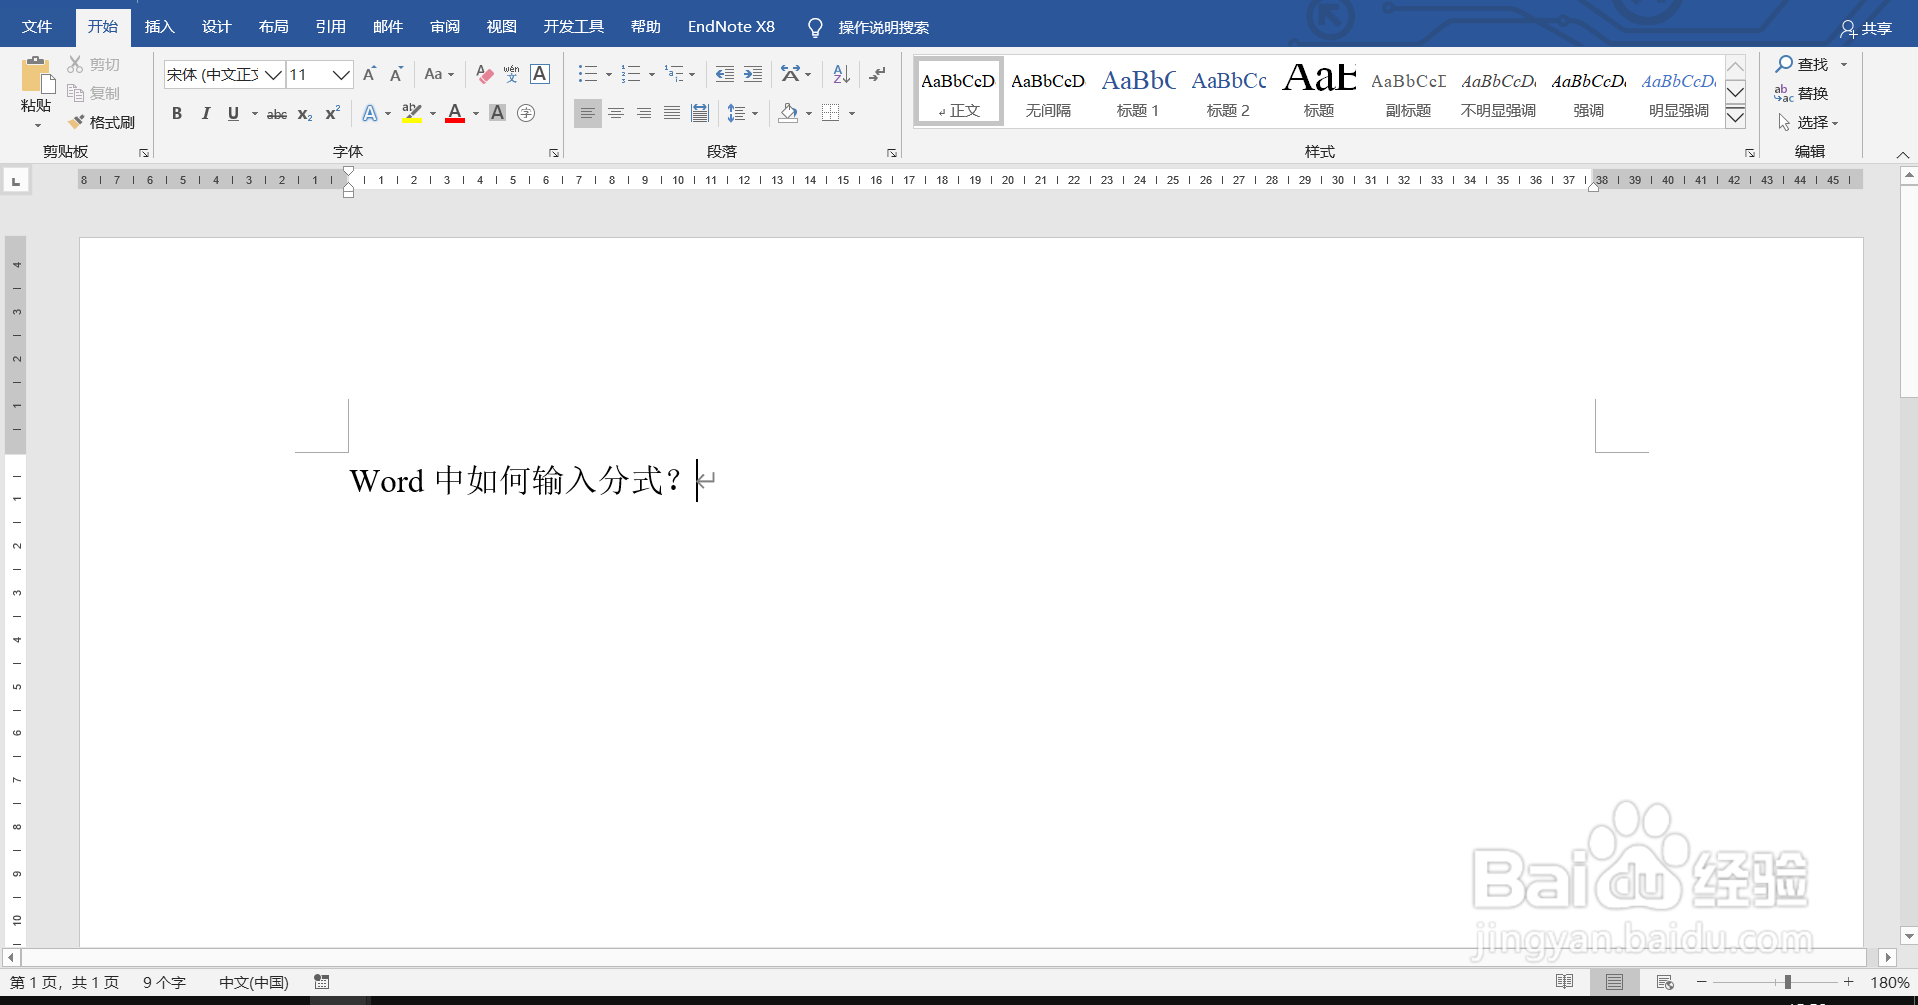The width and height of the screenshot is (1918, 1005).
Task: Justify the paragraph text
Action: tap(672, 113)
